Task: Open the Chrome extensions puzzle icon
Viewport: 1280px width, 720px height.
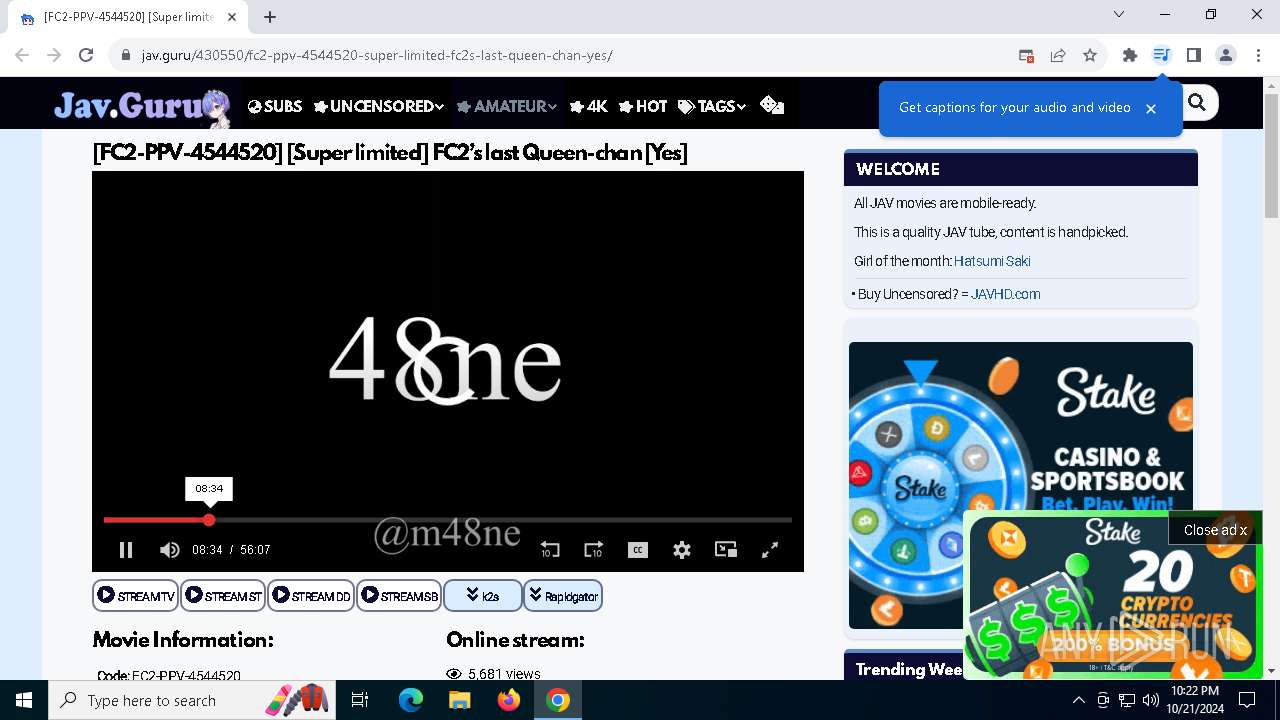Action: point(1130,55)
